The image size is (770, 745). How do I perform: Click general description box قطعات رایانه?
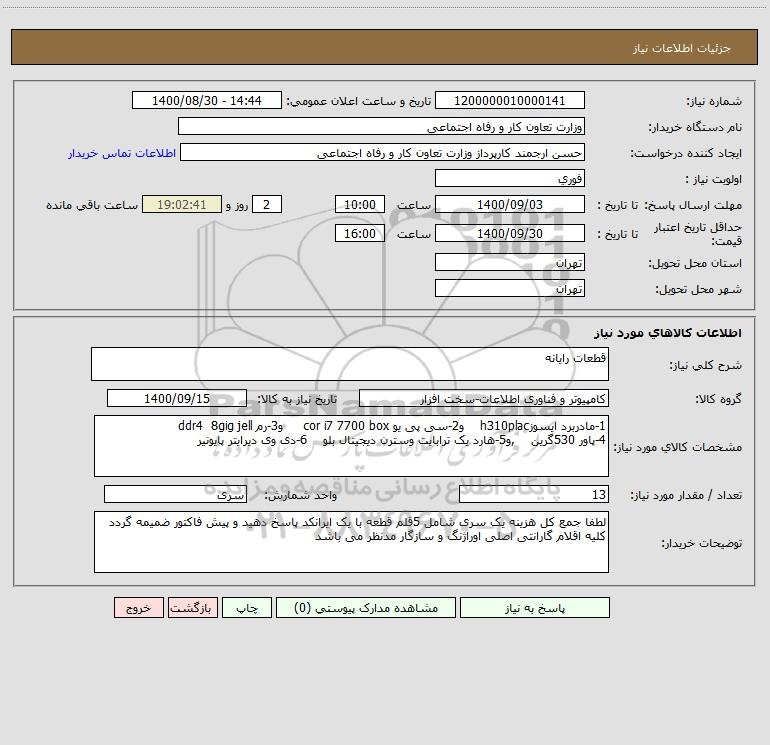pyautogui.click(x=350, y=364)
